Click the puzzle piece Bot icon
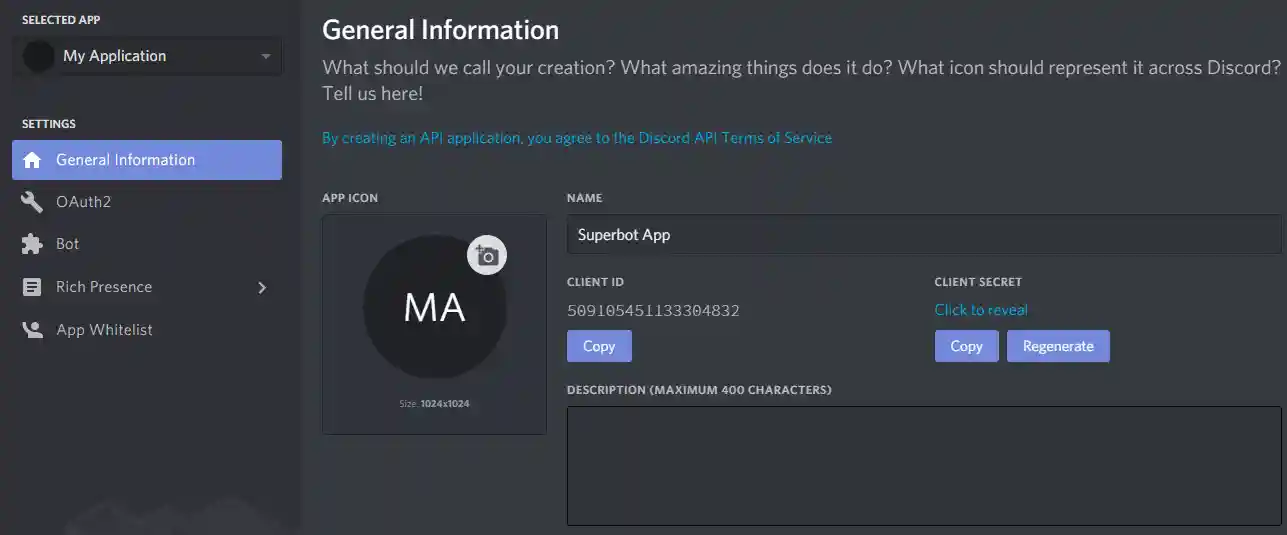The width and height of the screenshot is (1287, 535). coord(33,244)
